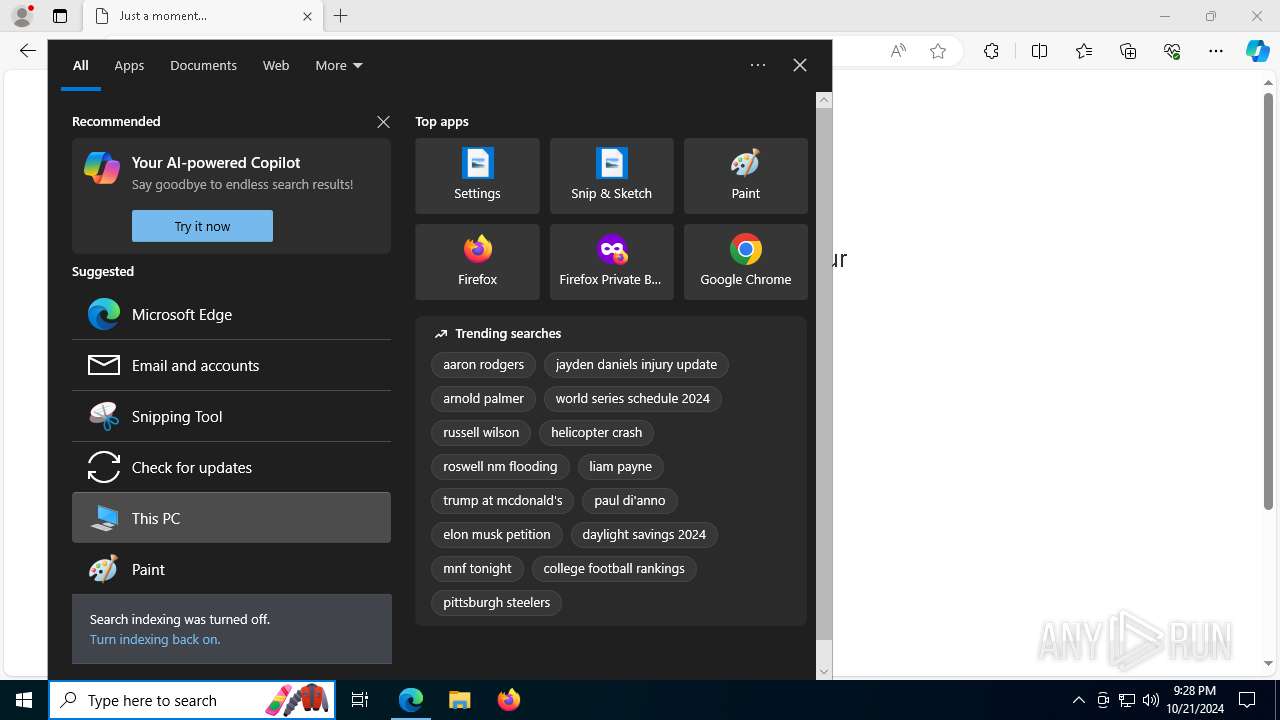Search 'jayden daniels injury update'
1280x720 pixels.
point(636,365)
